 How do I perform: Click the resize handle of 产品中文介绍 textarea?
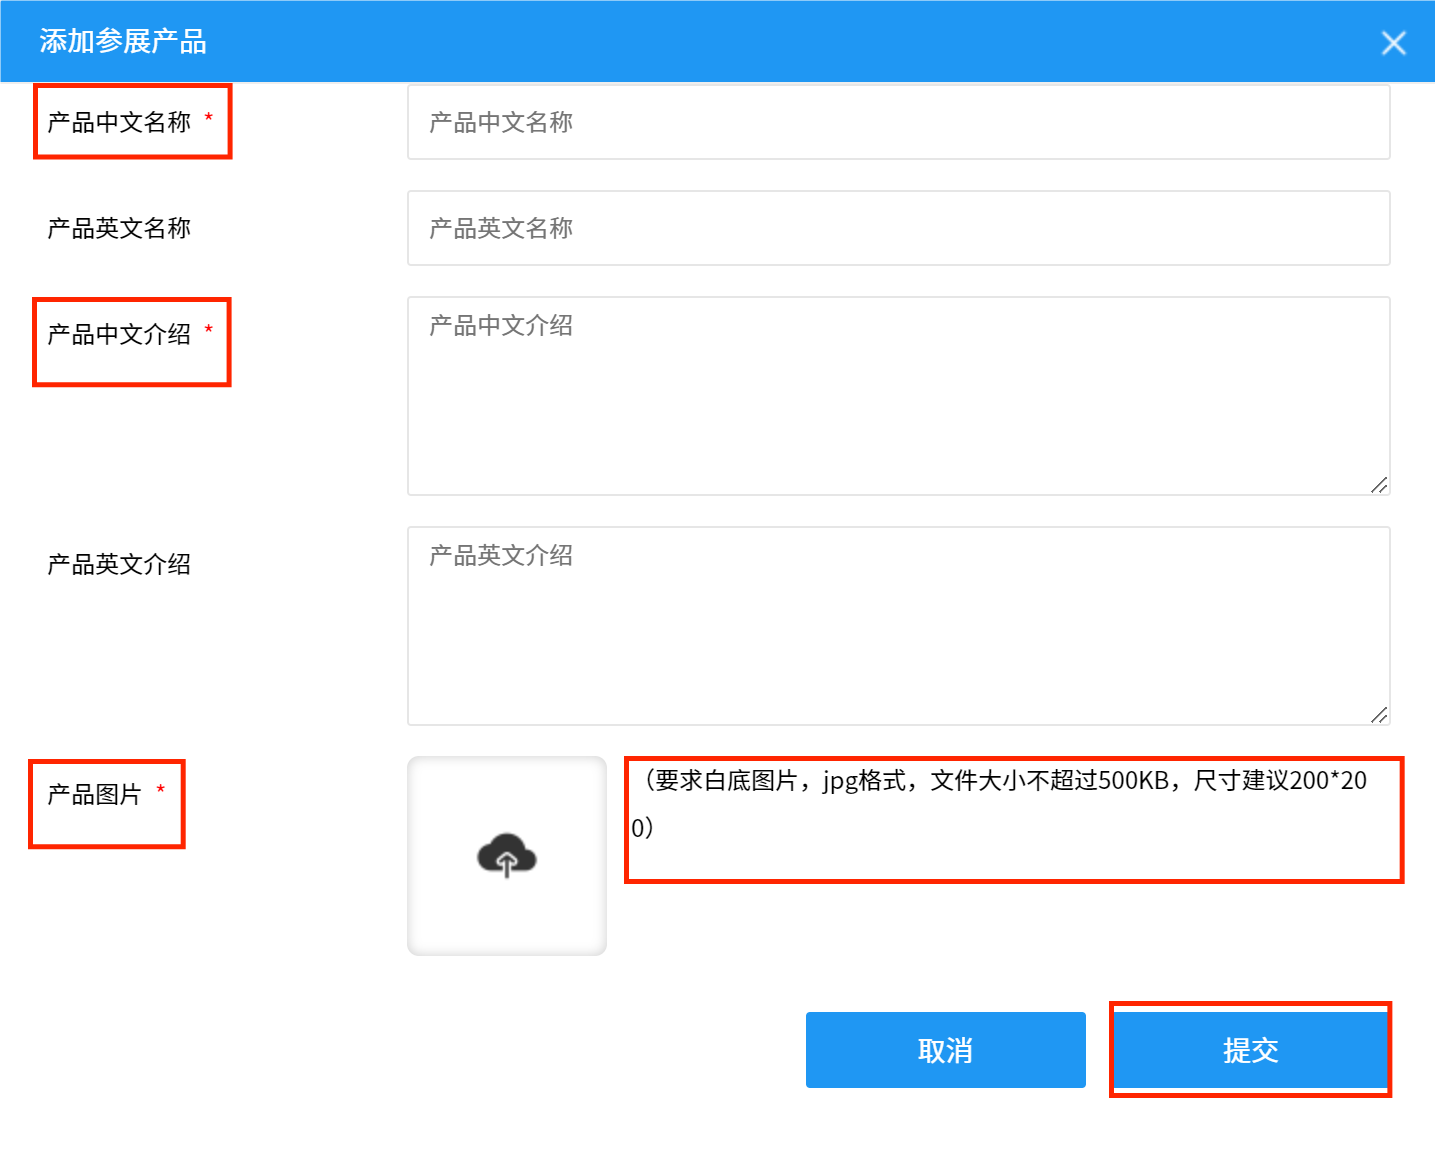click(1381, 486)
